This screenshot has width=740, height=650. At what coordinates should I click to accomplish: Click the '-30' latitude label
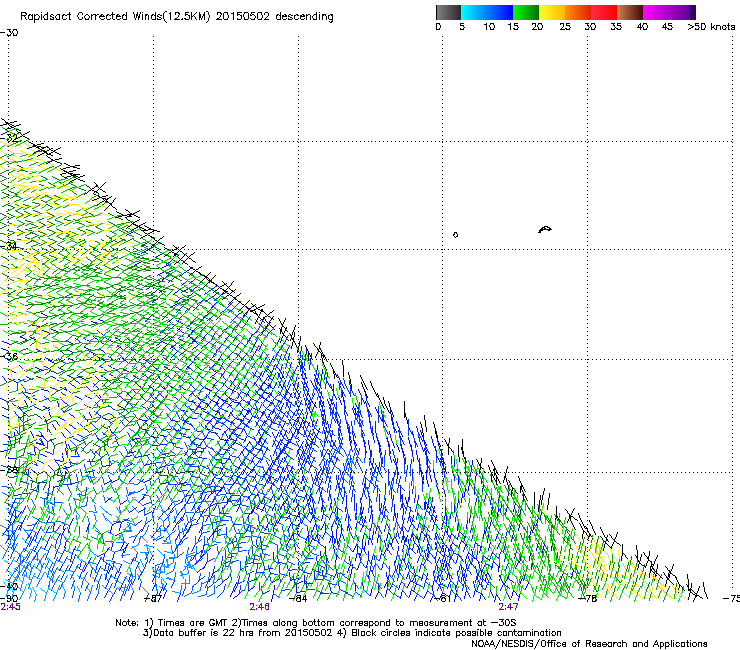[x=9, y=33]
